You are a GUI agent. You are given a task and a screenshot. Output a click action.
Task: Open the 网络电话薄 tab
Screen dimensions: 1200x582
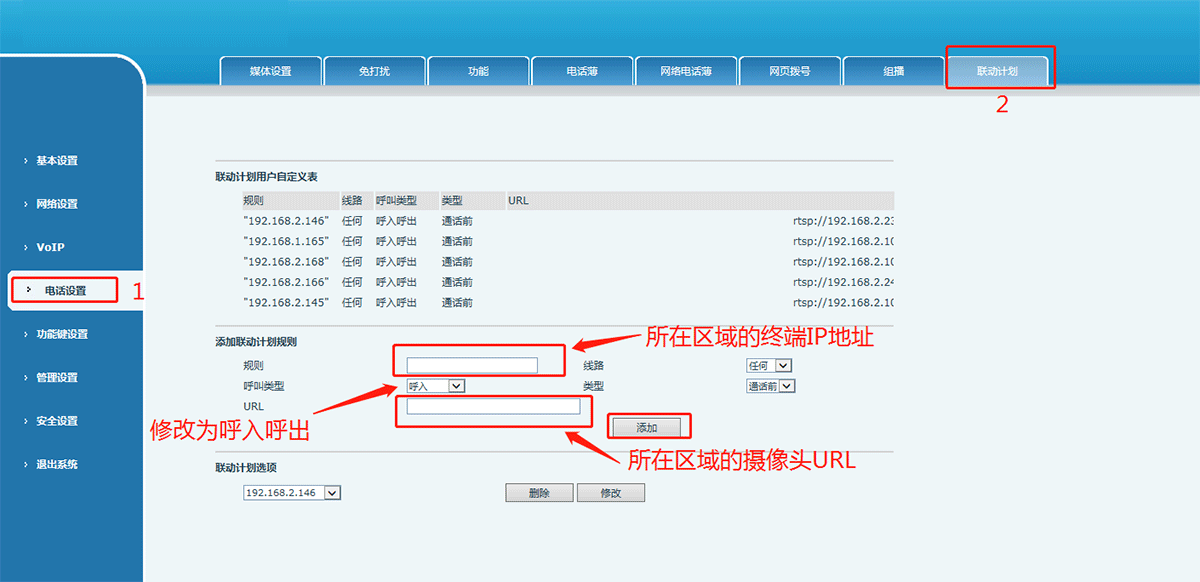[686, 70]
